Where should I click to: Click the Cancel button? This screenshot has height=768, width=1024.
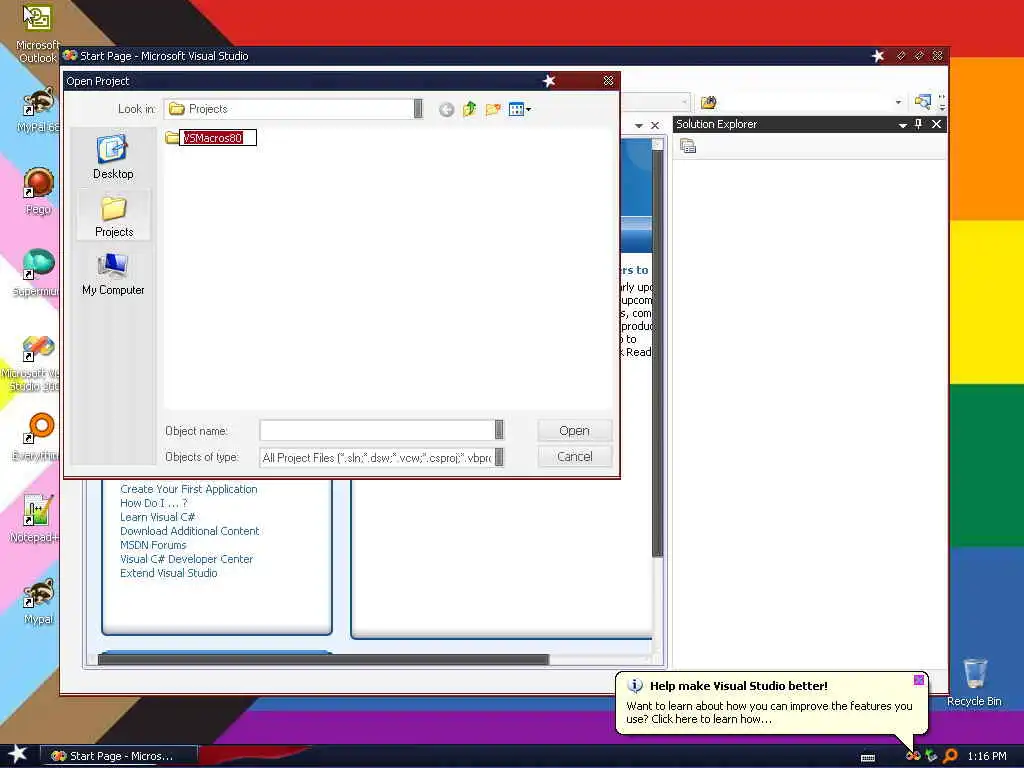574,456
